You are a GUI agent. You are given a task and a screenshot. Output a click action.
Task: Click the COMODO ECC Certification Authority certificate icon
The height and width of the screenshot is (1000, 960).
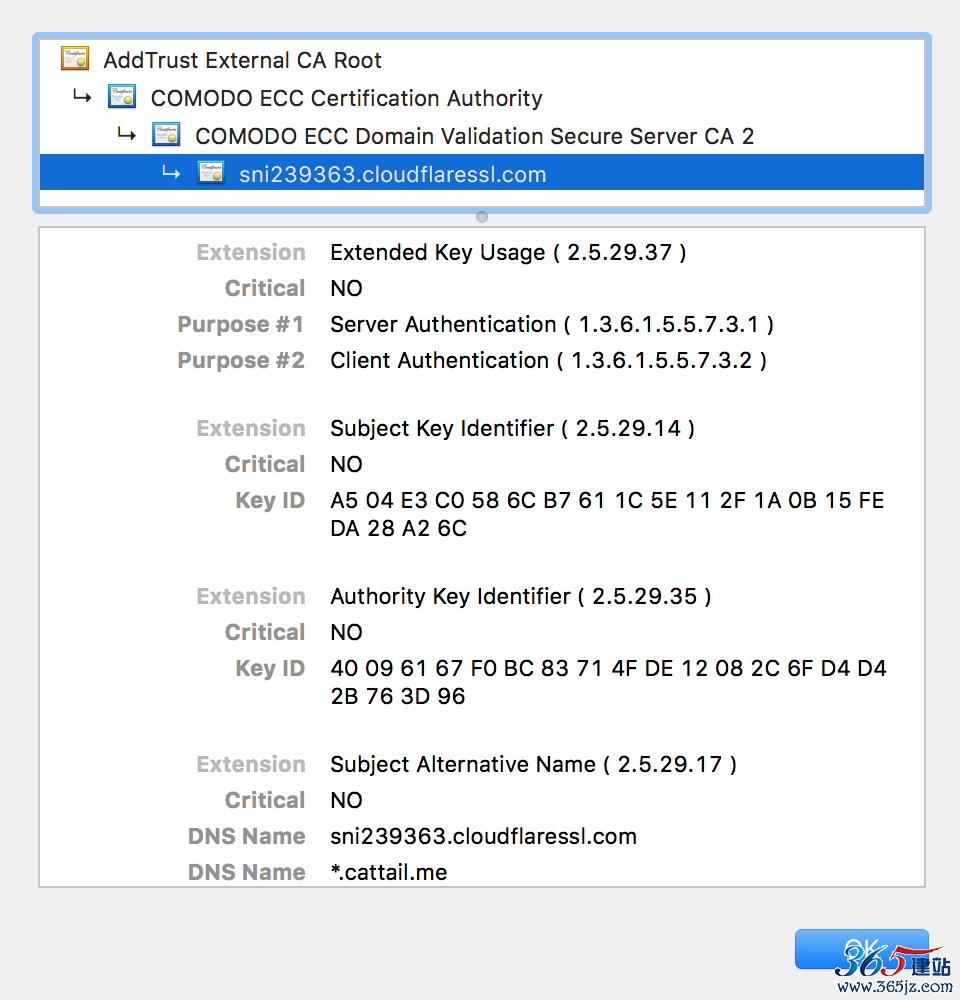pos(122,97)
